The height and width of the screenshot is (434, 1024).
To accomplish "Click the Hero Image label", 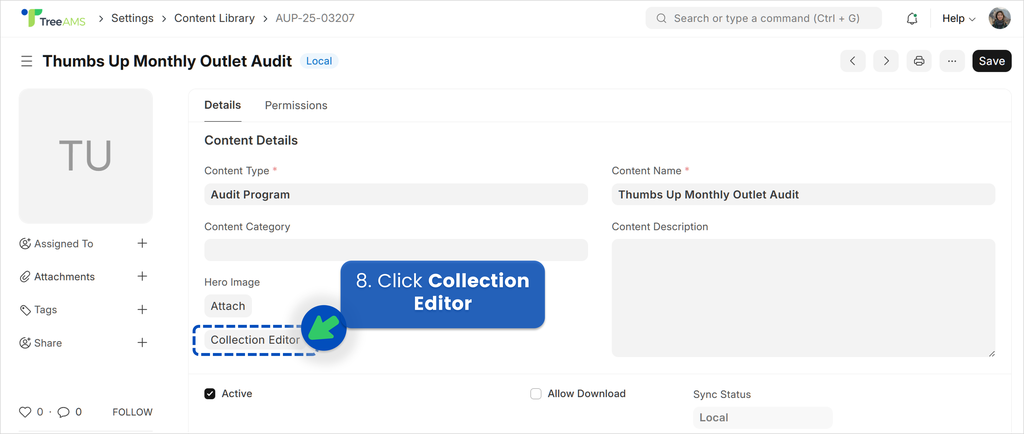I will (x=232, y=283).
